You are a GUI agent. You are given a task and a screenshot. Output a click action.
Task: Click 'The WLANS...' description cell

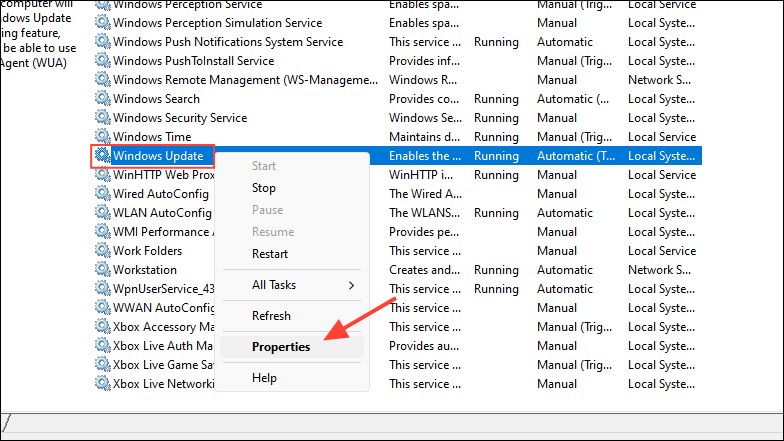(424, 213)
